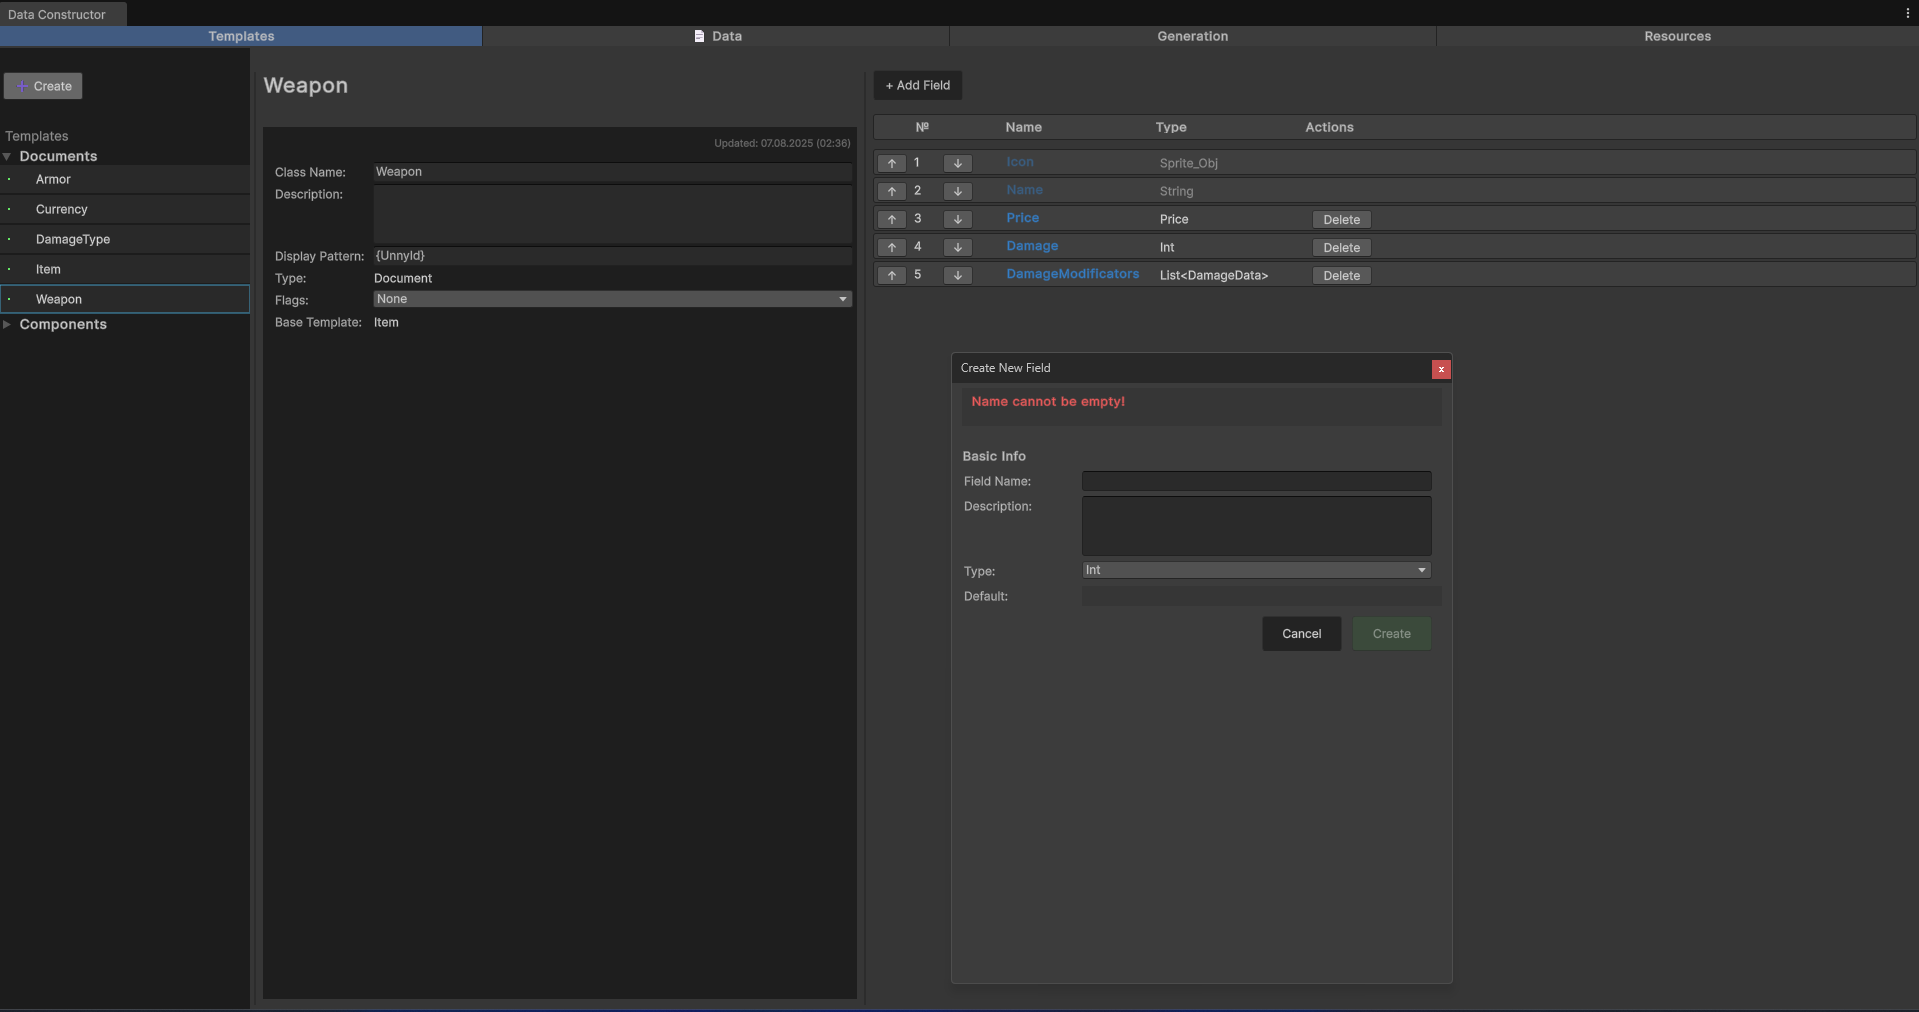Screen dimensions: 1919x1012
Task: Expand the Components tree section
Action: (8, 325)
